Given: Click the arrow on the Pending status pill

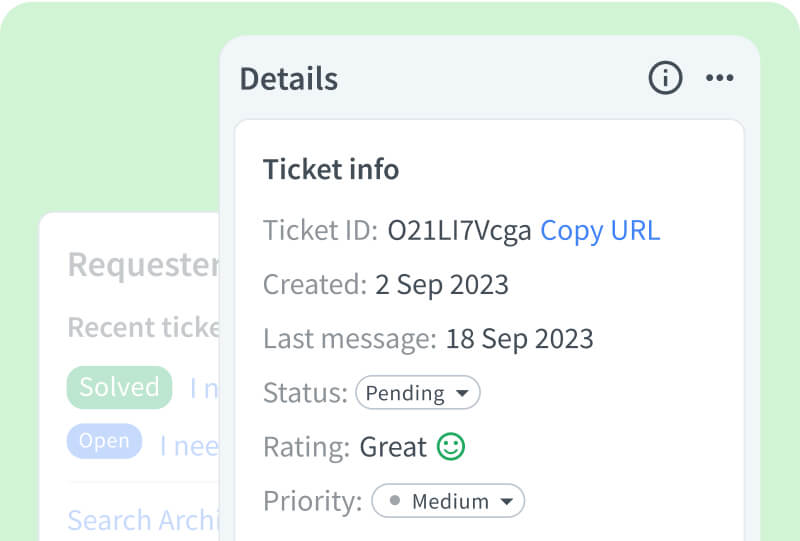Looking at the screenshot, I should [462, 393].
